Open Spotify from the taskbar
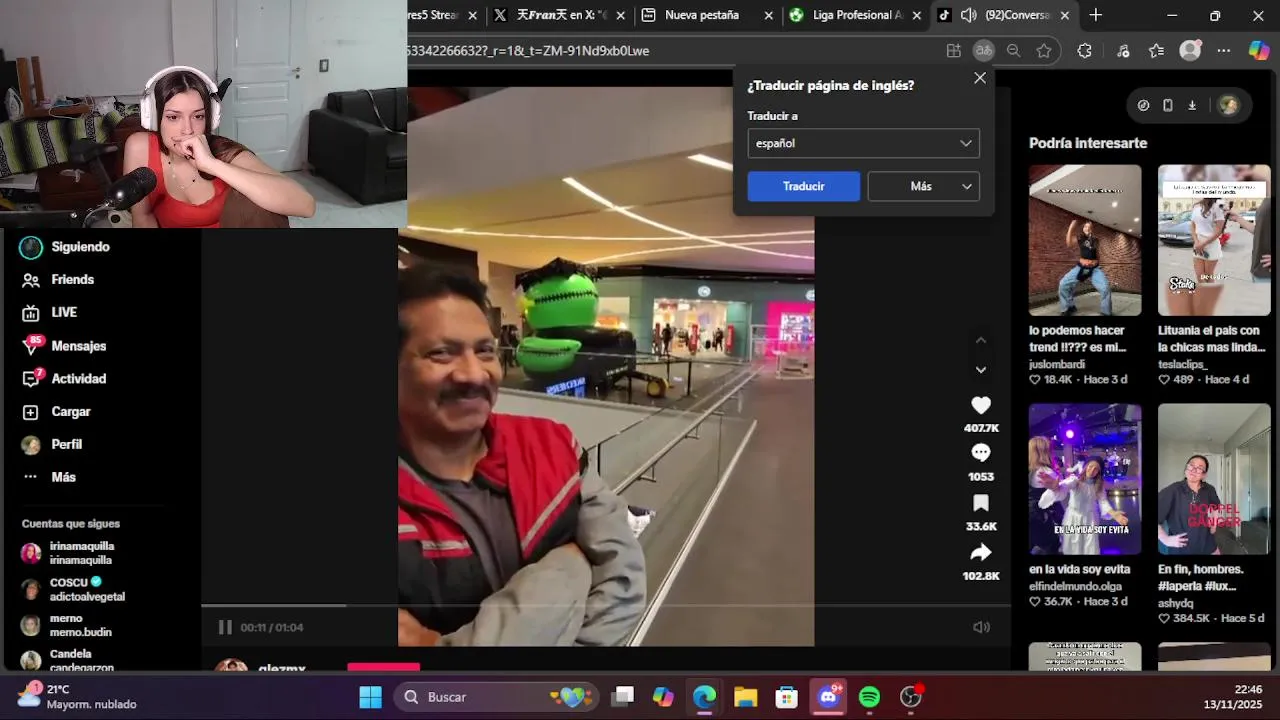 [869, 697]
